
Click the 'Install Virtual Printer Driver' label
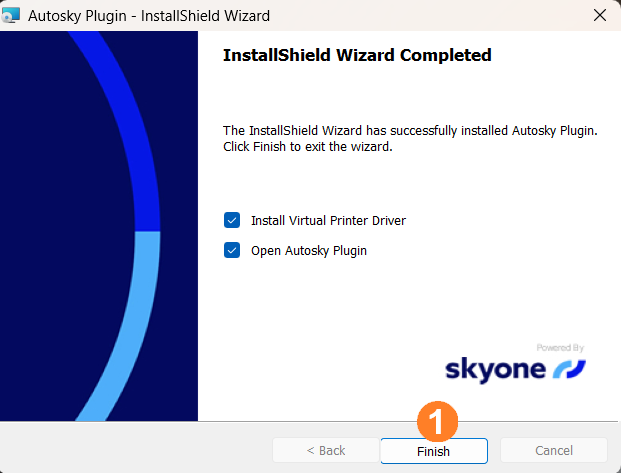[328, 221]
